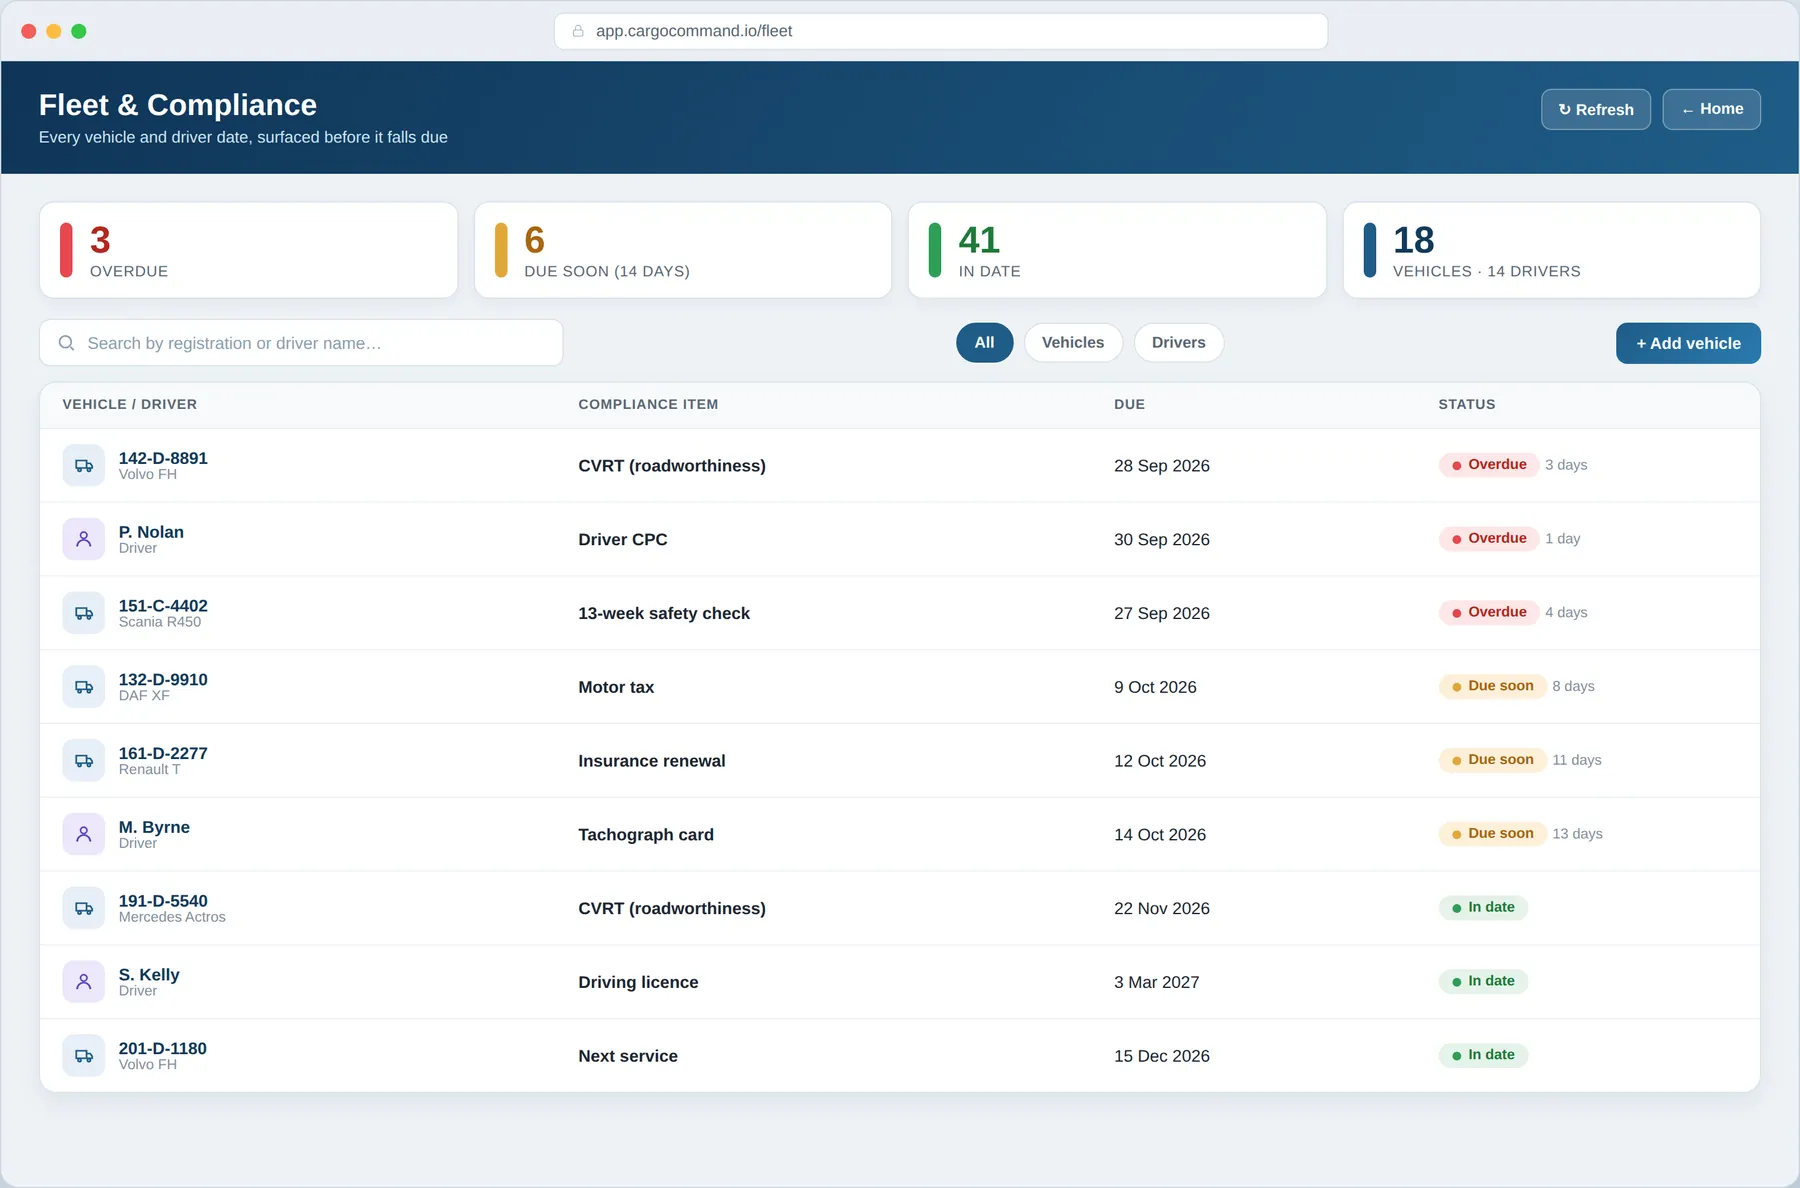Click the Due soon badge for Insurance renewal
The image size is (1800, 1188).
pos(1492,760)
